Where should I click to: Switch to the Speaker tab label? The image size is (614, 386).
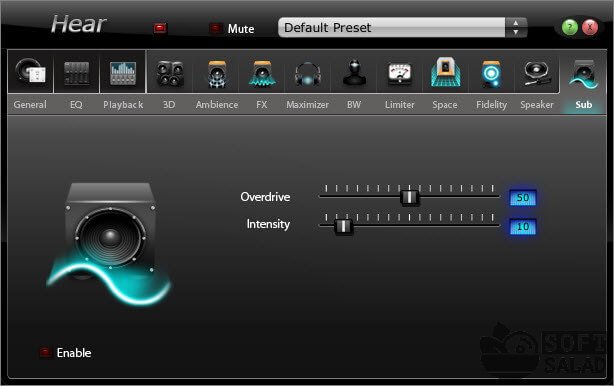(x=537, y=105)
